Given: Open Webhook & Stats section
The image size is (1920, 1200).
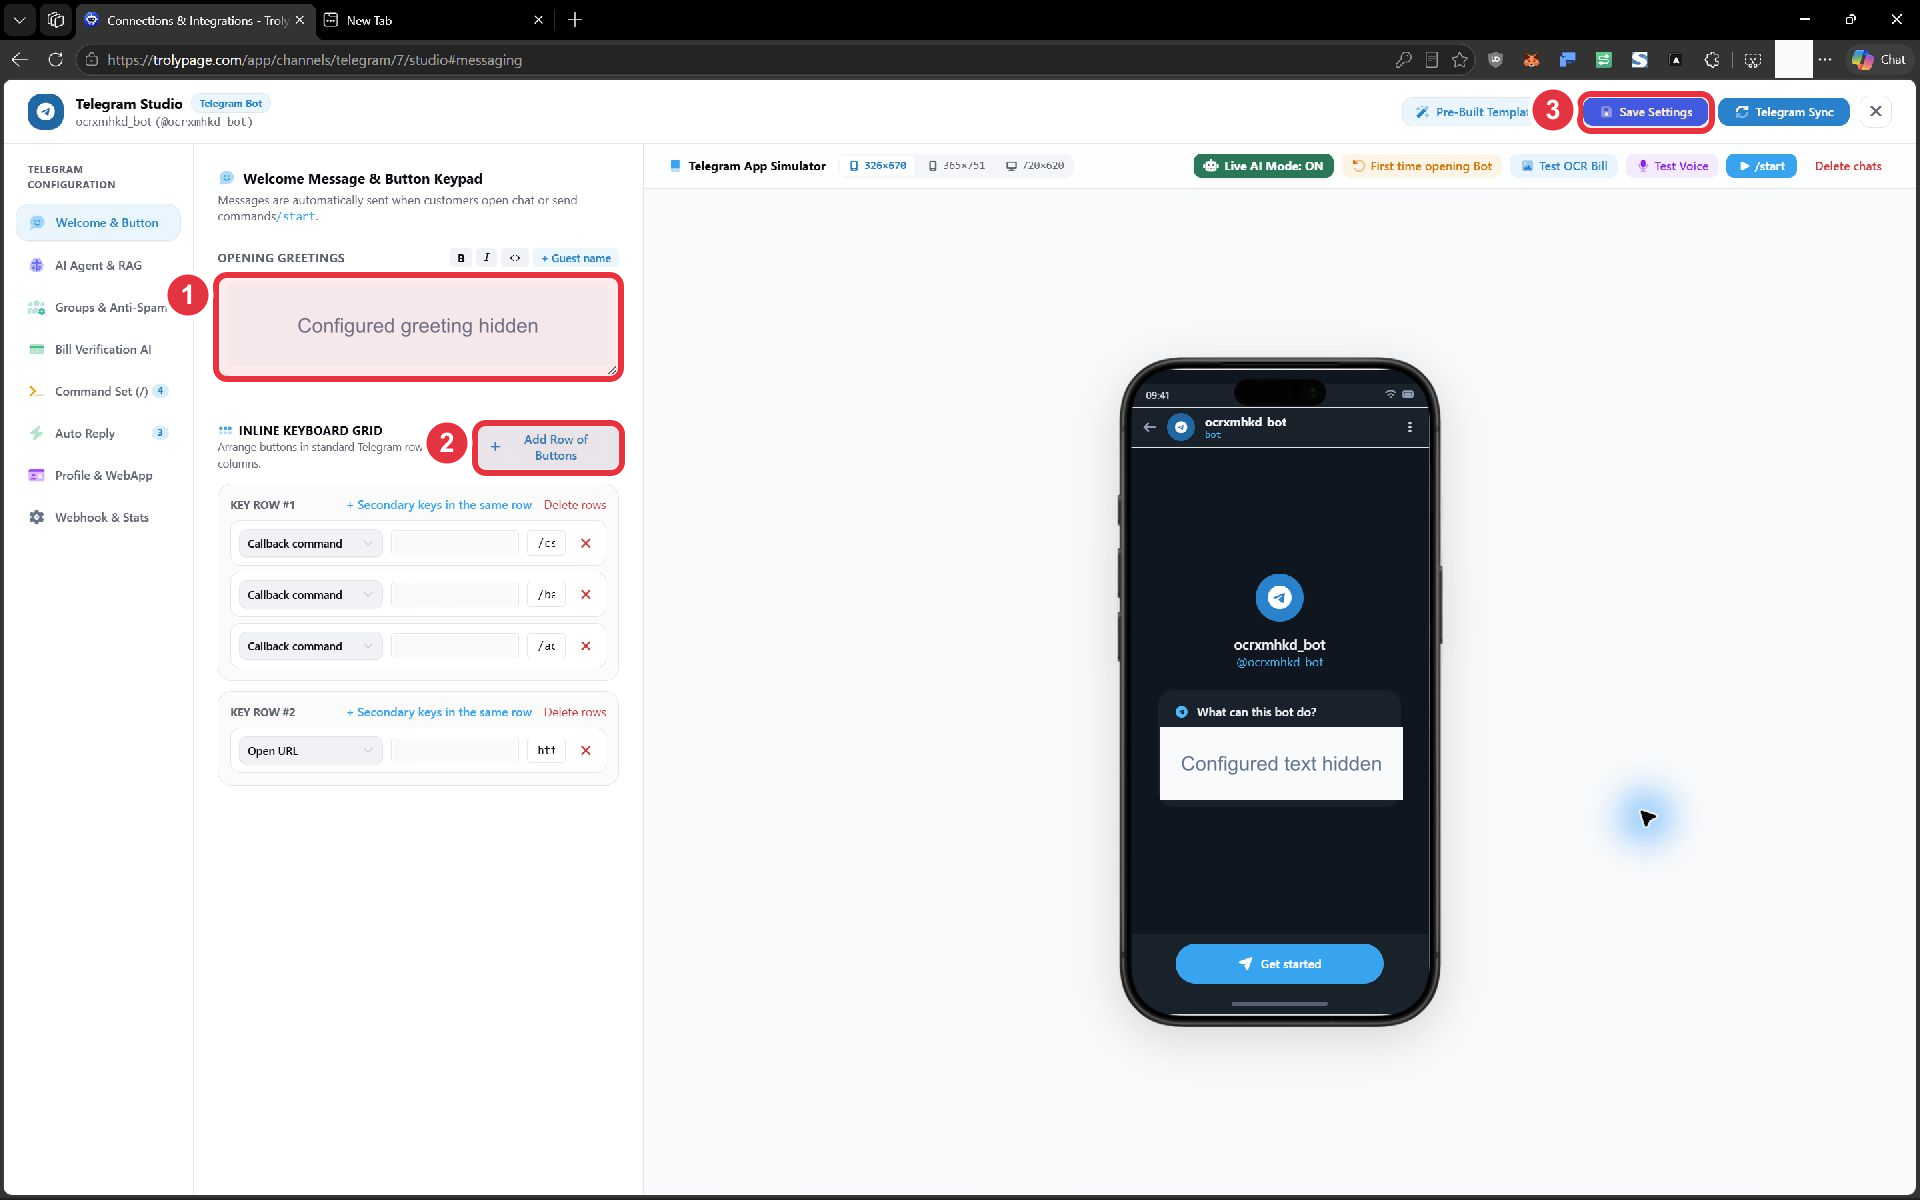Looking at the screenshot, I should 98,517.
